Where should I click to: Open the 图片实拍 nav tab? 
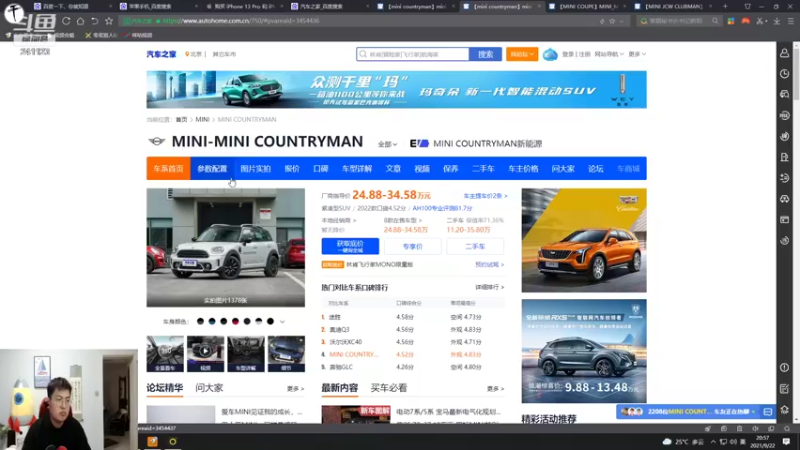pos(256,168)
